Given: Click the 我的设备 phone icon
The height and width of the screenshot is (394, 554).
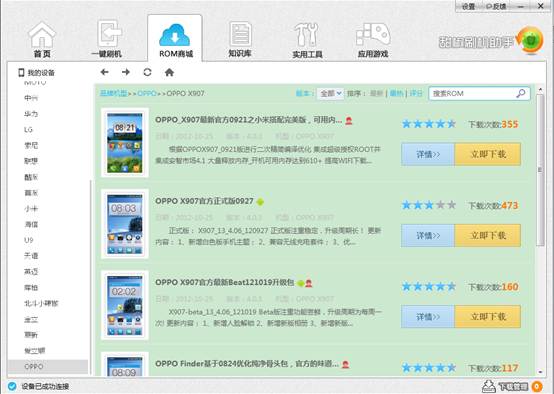Looking at the screenshot, I should click(x=21, y=72).
